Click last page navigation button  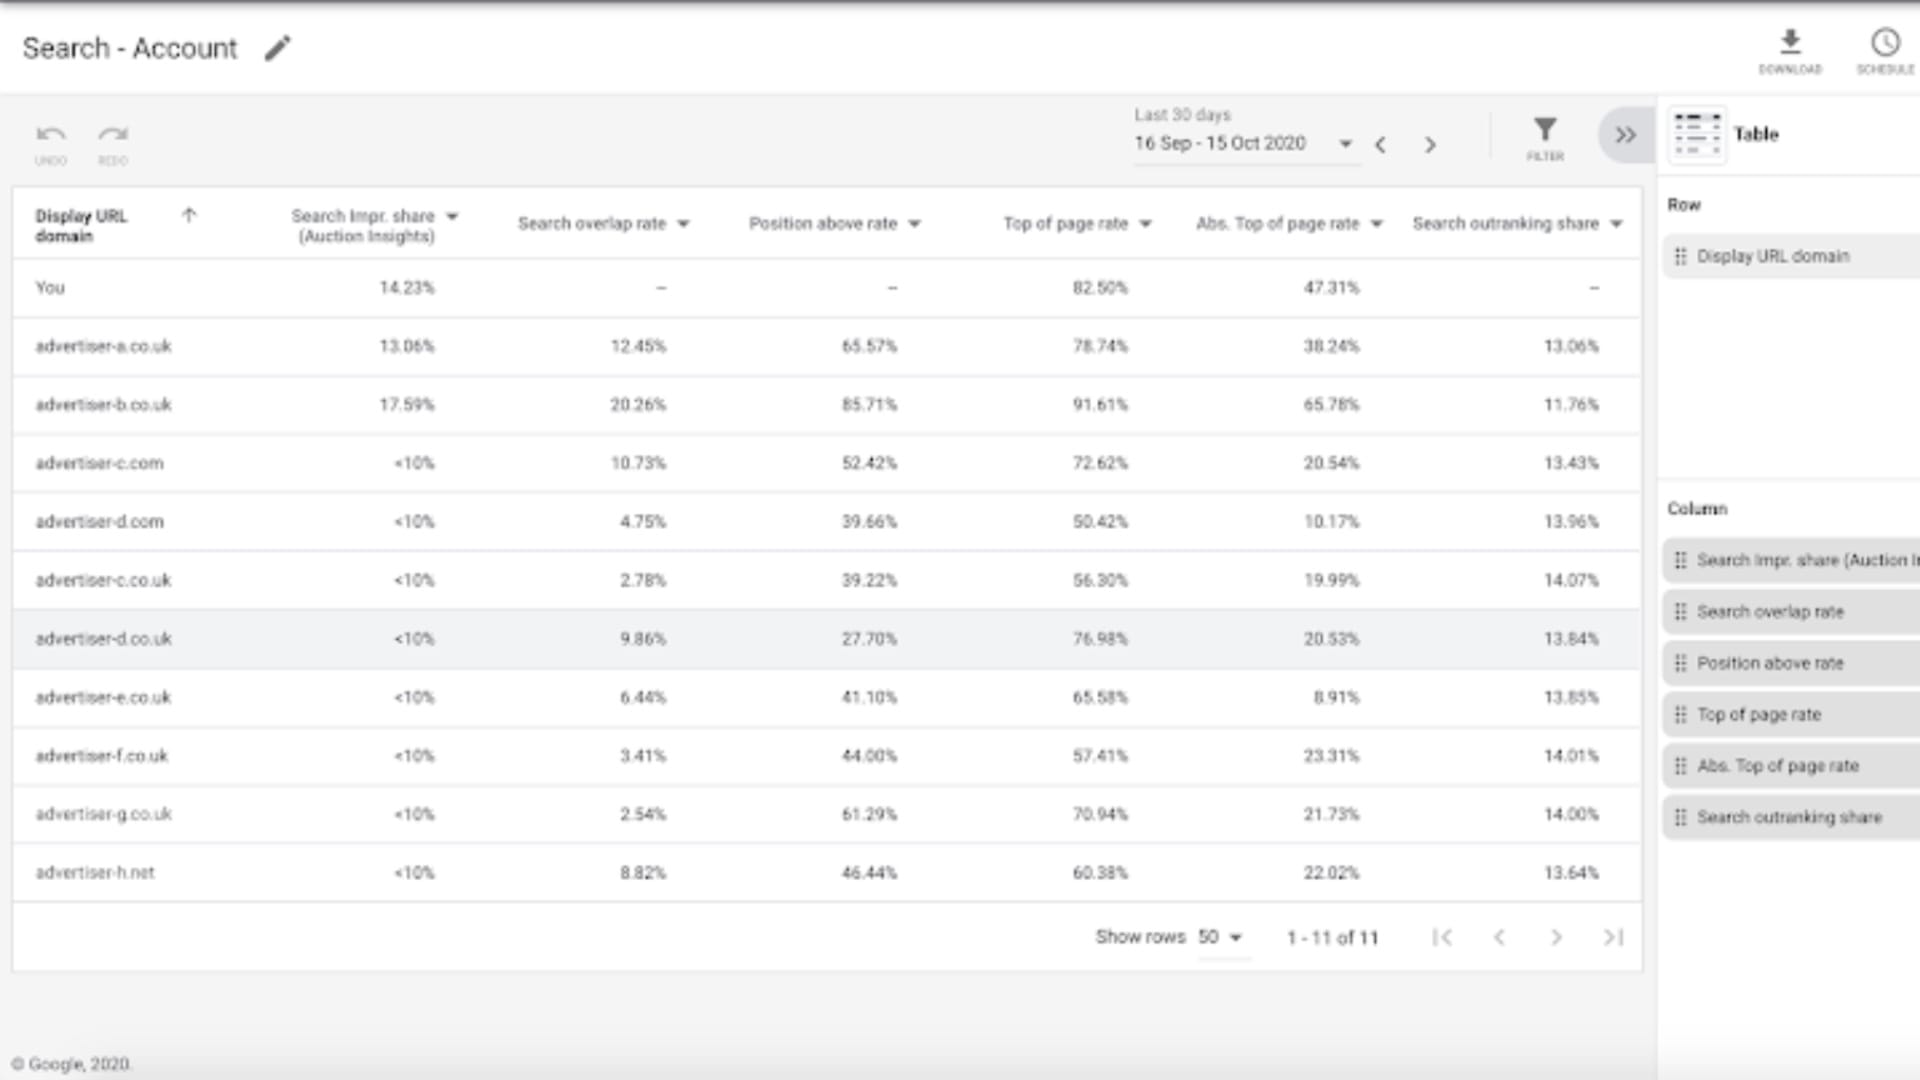(1613, 936)
